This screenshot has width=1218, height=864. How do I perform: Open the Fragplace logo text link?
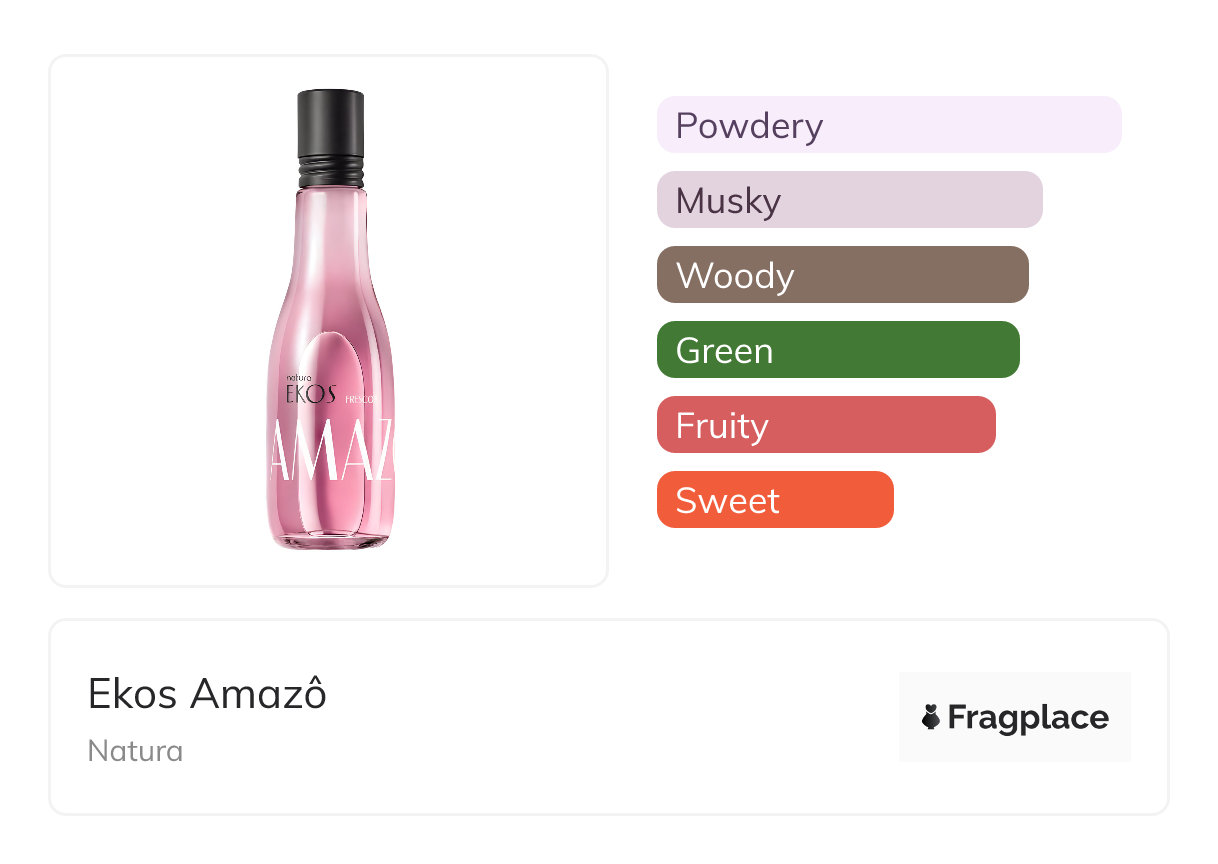coord(1027,717)
